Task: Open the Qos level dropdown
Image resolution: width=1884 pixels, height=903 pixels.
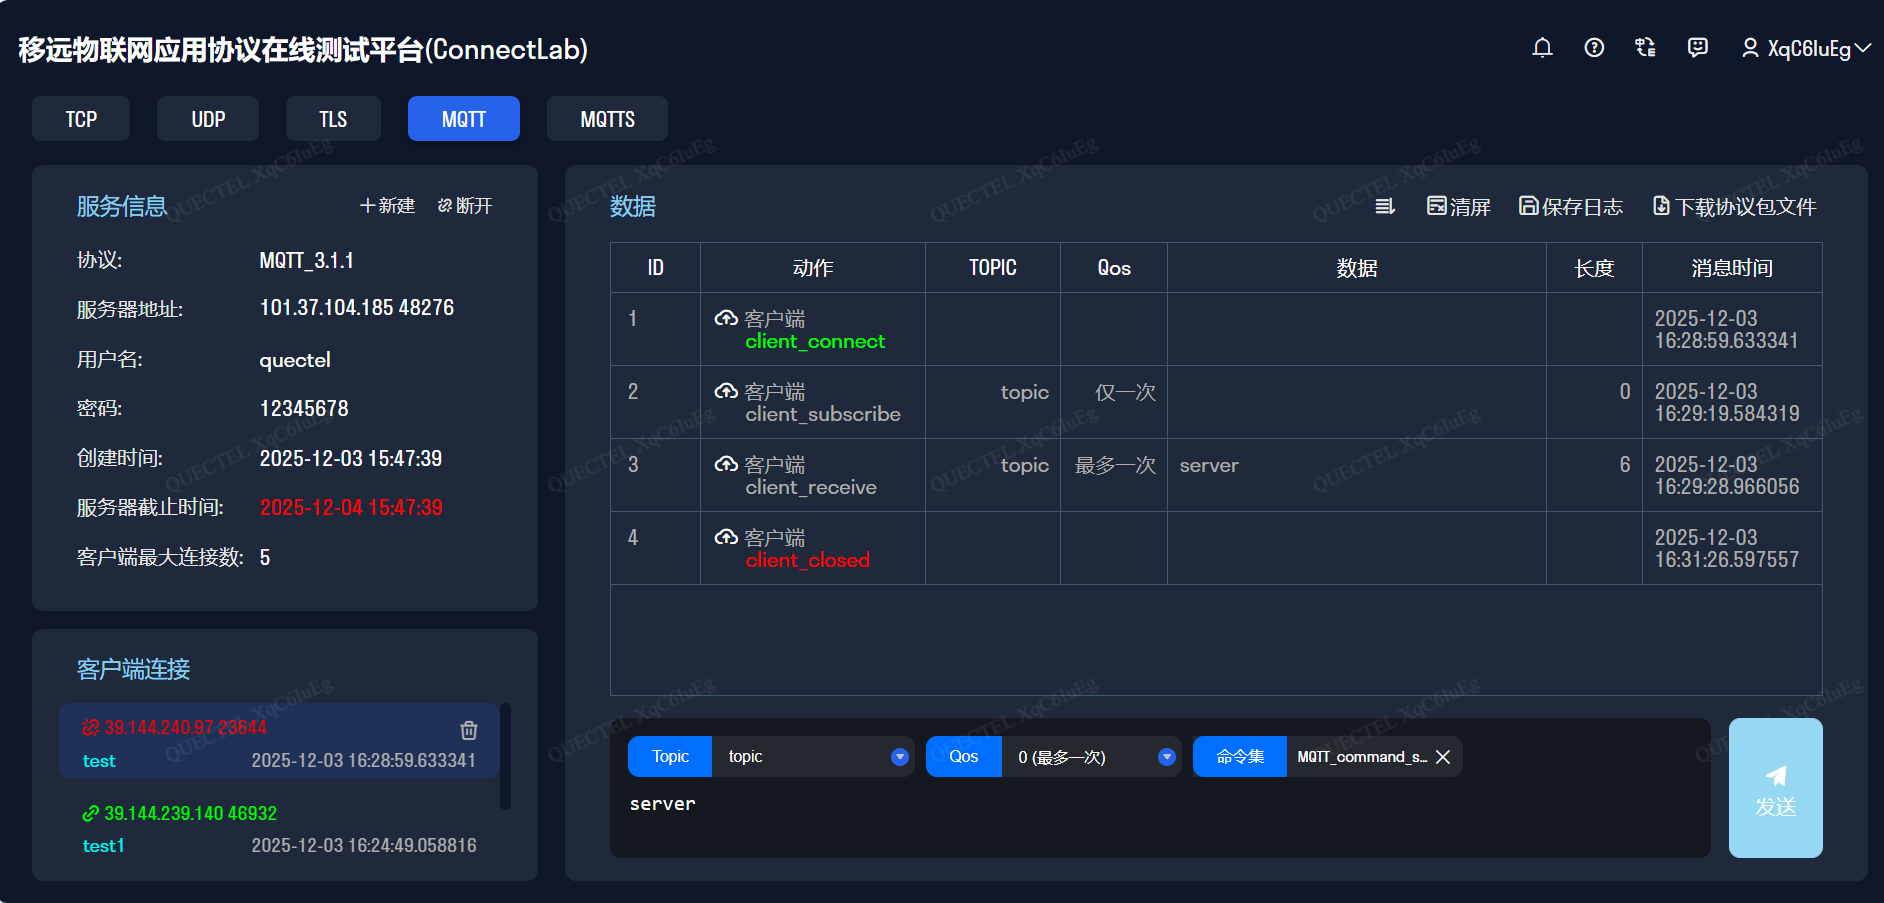Action: (1166, 757)
